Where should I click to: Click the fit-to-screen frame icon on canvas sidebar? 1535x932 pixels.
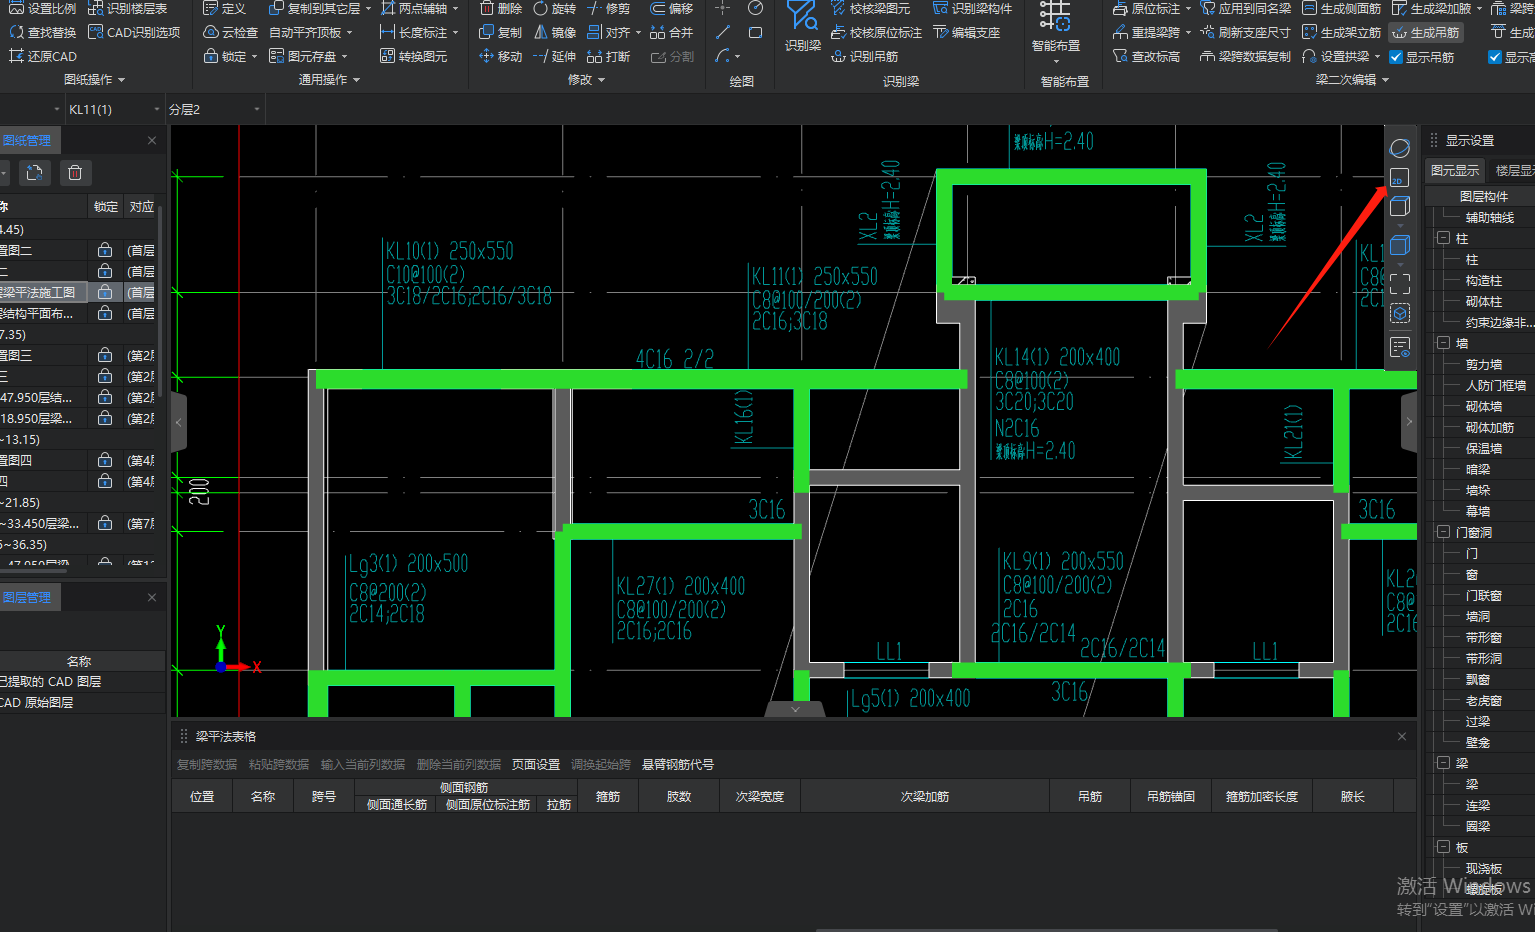[x=1400, y=284]
